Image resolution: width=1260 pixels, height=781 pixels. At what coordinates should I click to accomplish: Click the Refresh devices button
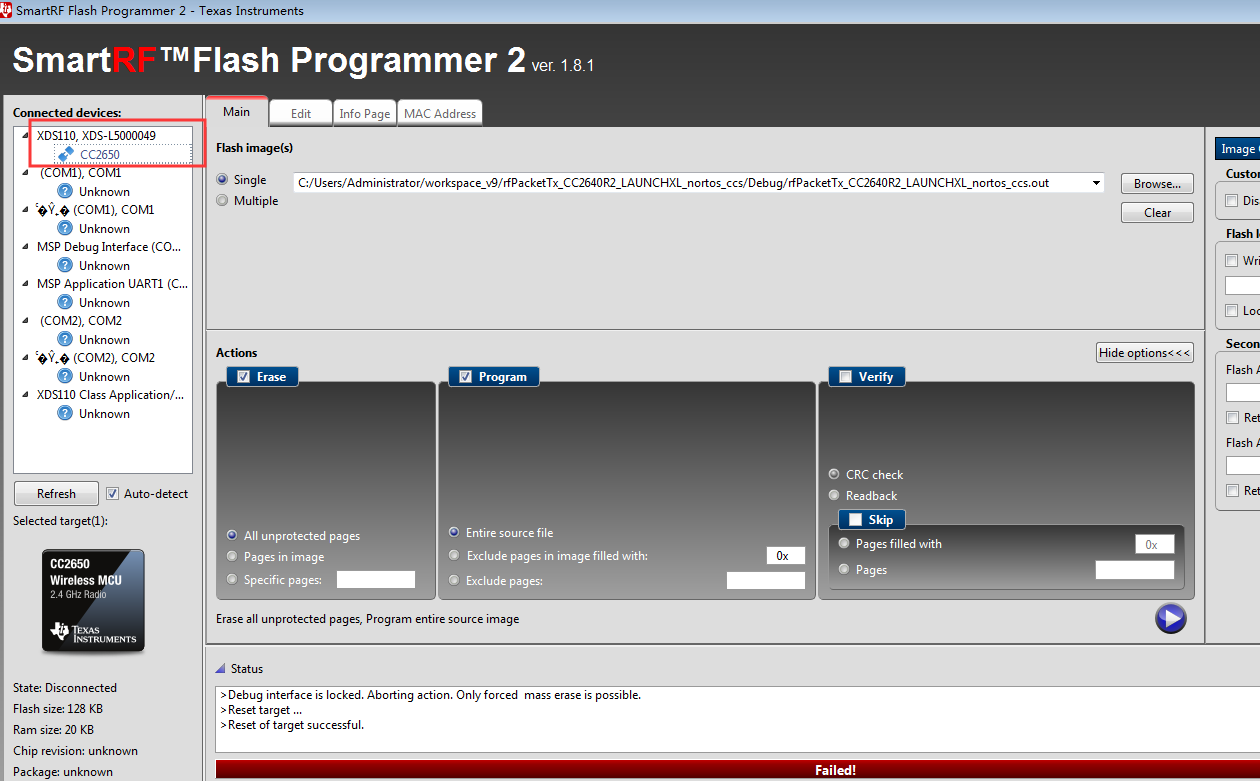(x=56, y=493)
